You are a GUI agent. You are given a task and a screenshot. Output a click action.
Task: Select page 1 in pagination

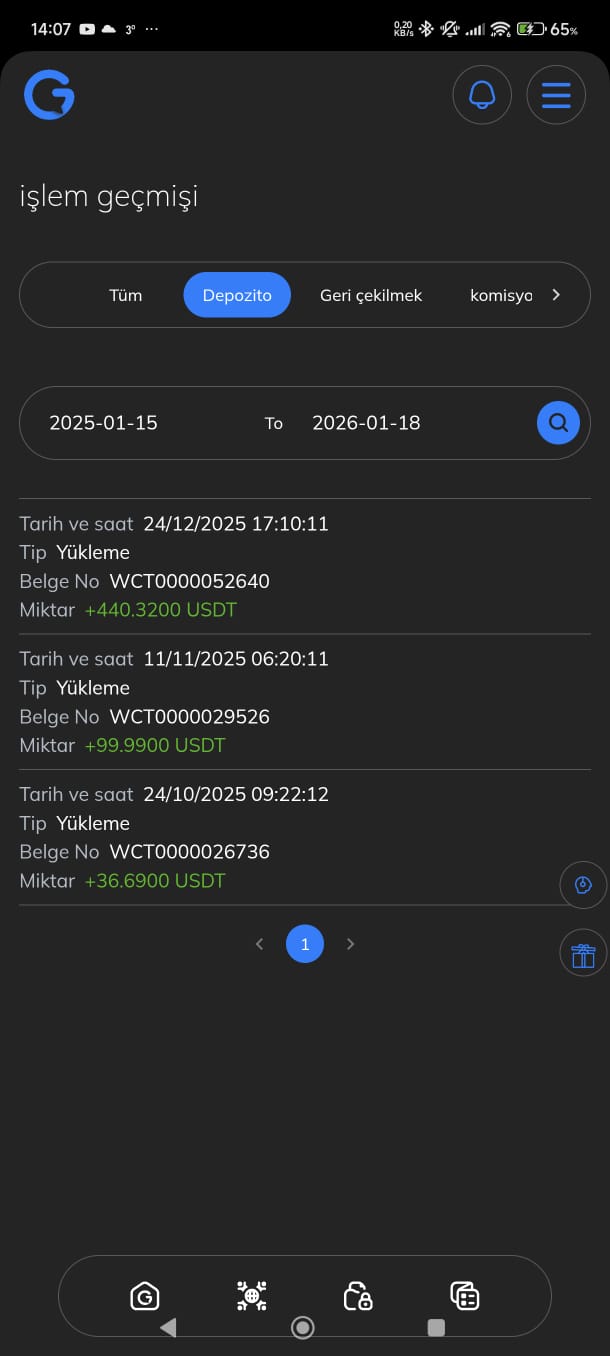[x=305, y=944]
